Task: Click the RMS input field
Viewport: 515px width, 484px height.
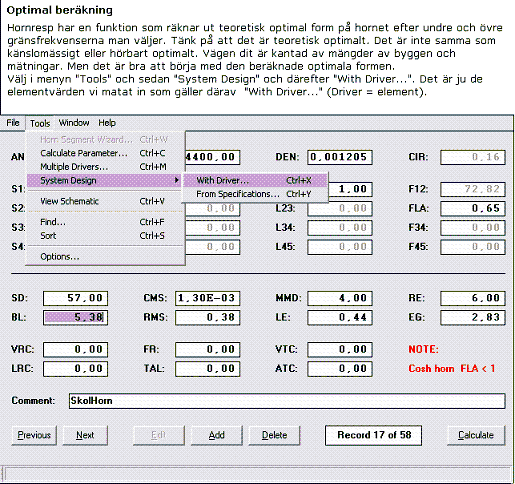Action: 207,317
